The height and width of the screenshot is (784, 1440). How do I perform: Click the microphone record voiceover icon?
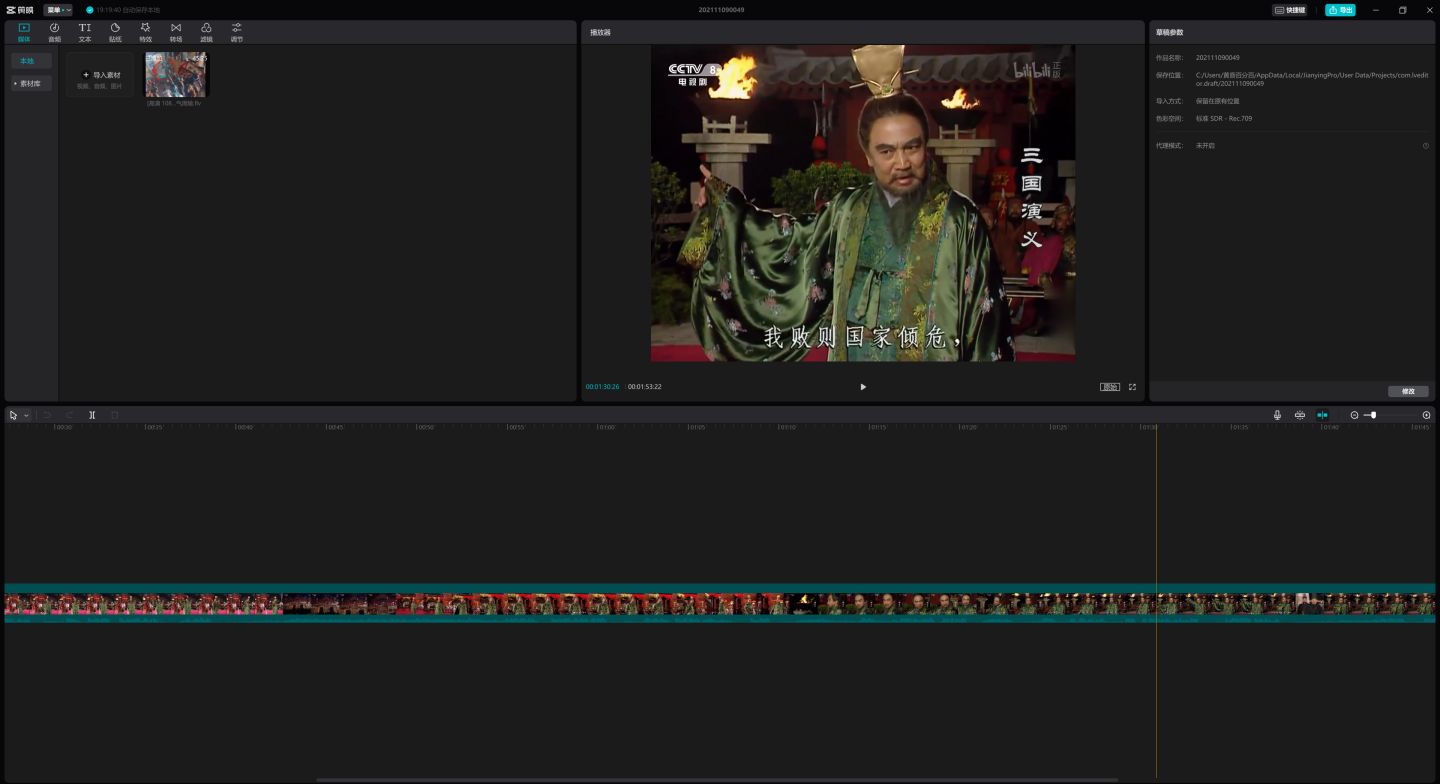[x=1277, y=415]
